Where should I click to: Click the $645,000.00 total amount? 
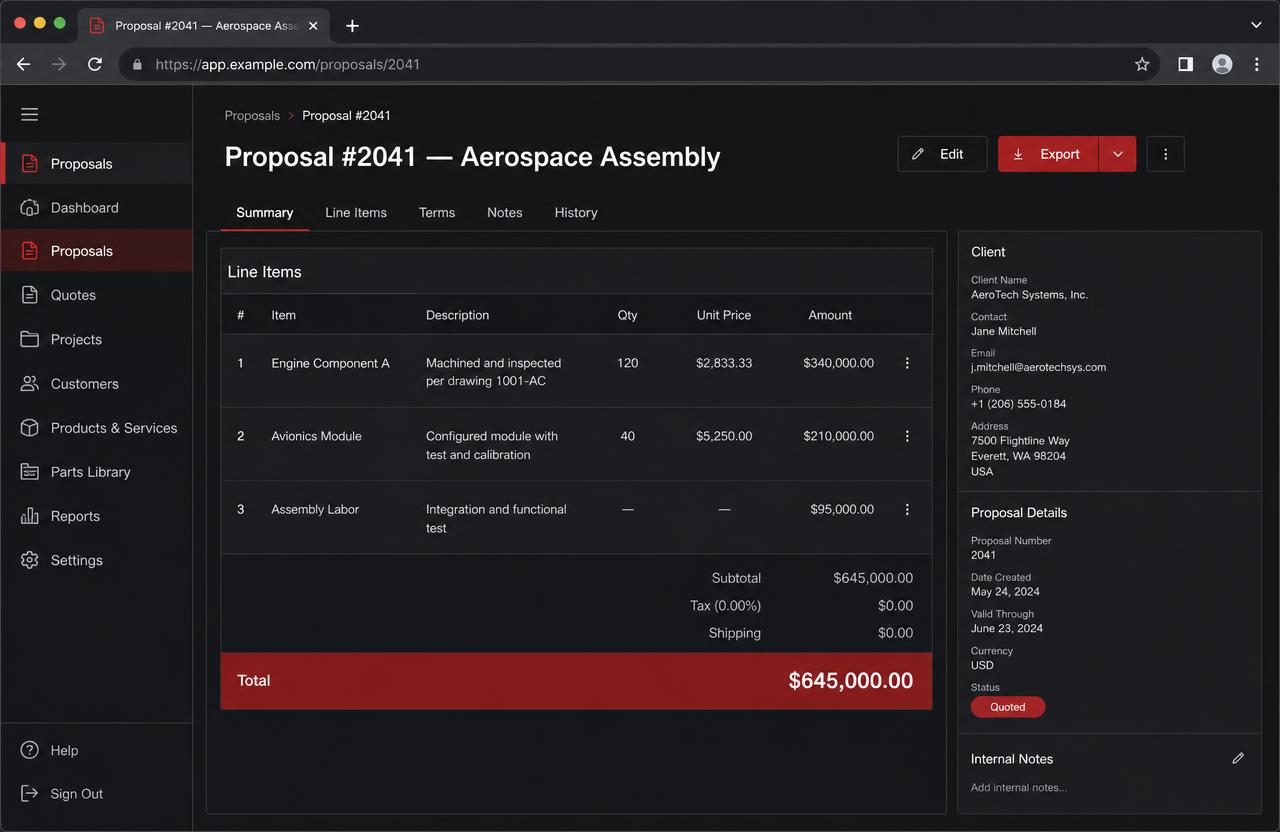(x=851, y=681)
